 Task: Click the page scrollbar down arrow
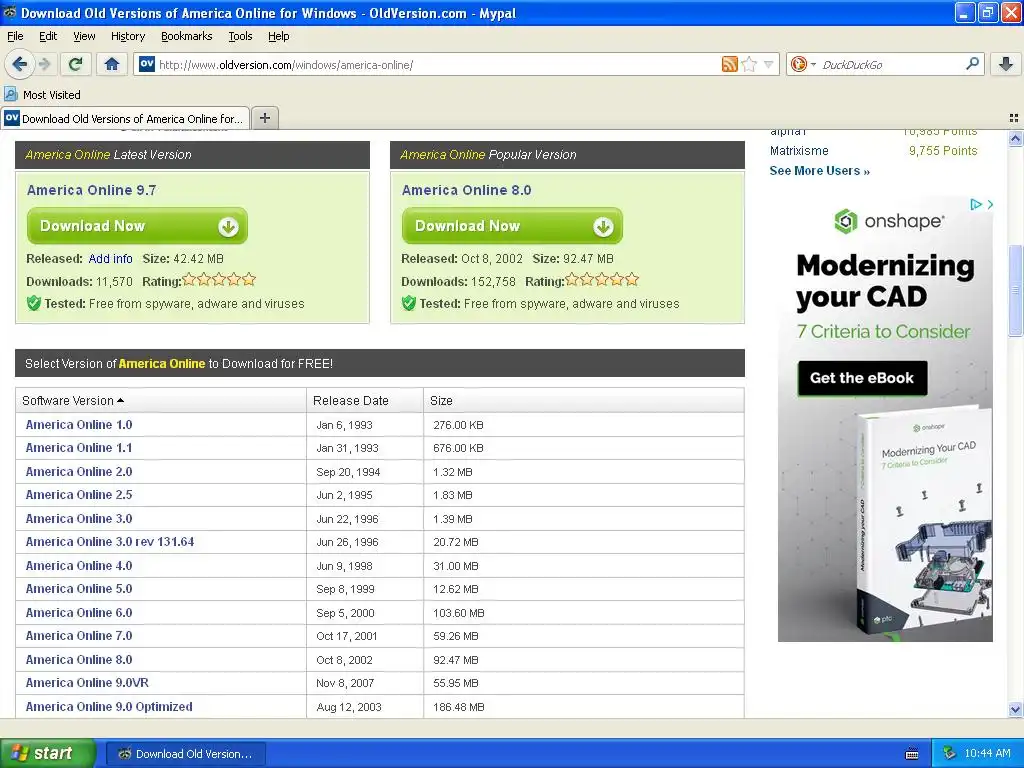coord(1016,710)
